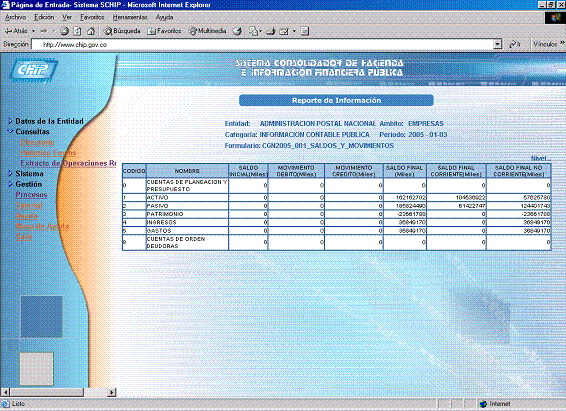This screenshot has height=411, width=566.
Task: Go to the Home page icon
Action: [91, 31]
